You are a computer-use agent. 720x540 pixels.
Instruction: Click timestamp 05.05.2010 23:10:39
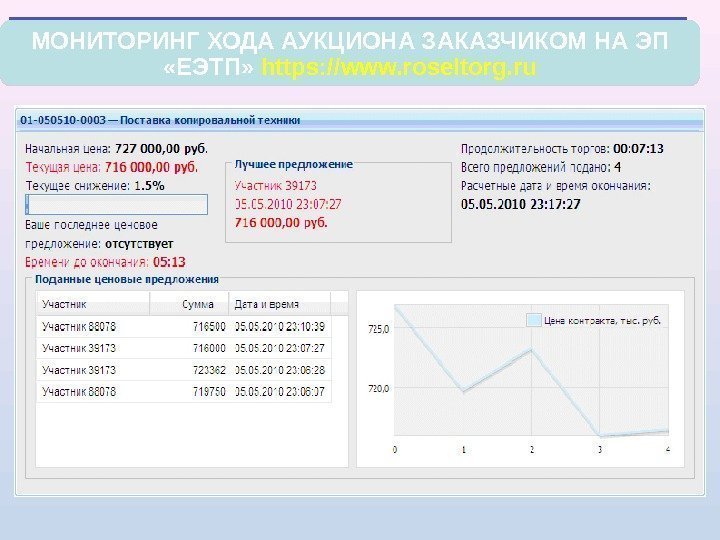[x=280, y=326]
